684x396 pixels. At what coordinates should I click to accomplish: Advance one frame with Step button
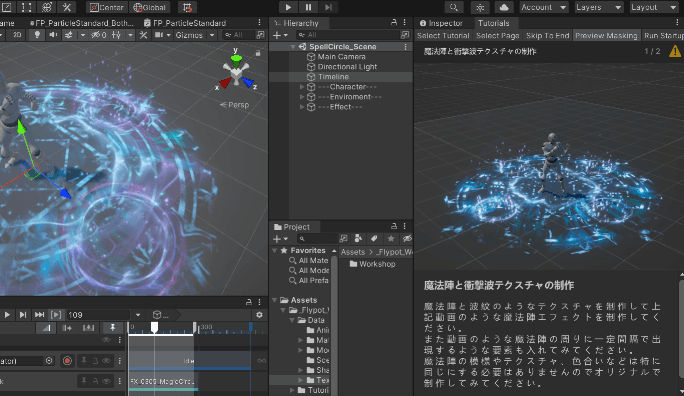coord(328,7)
